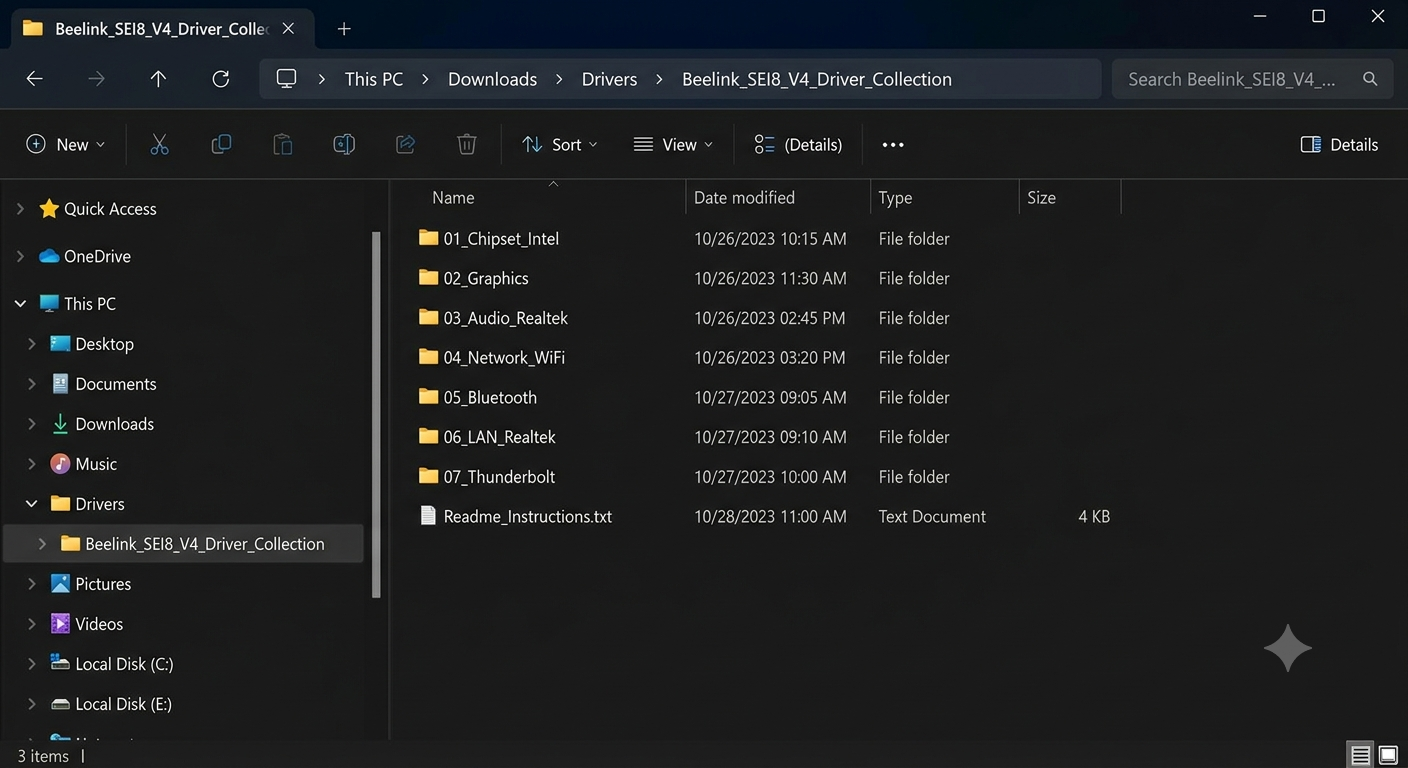Switch to large thumbnails view icon in status bar
The height and width of the screenshot is (768, 1408).
pos(1388,755)
